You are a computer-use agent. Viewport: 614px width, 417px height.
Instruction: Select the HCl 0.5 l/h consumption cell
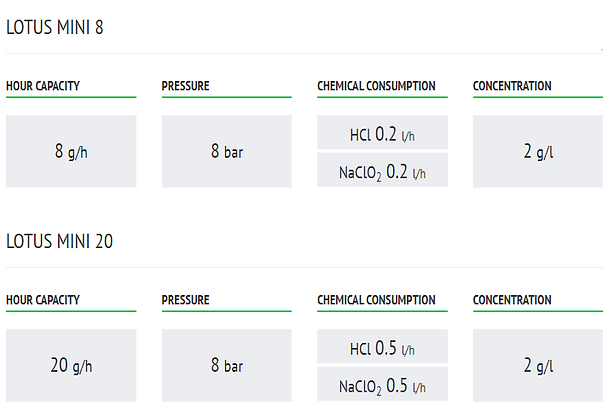click(x=382, y=346)
